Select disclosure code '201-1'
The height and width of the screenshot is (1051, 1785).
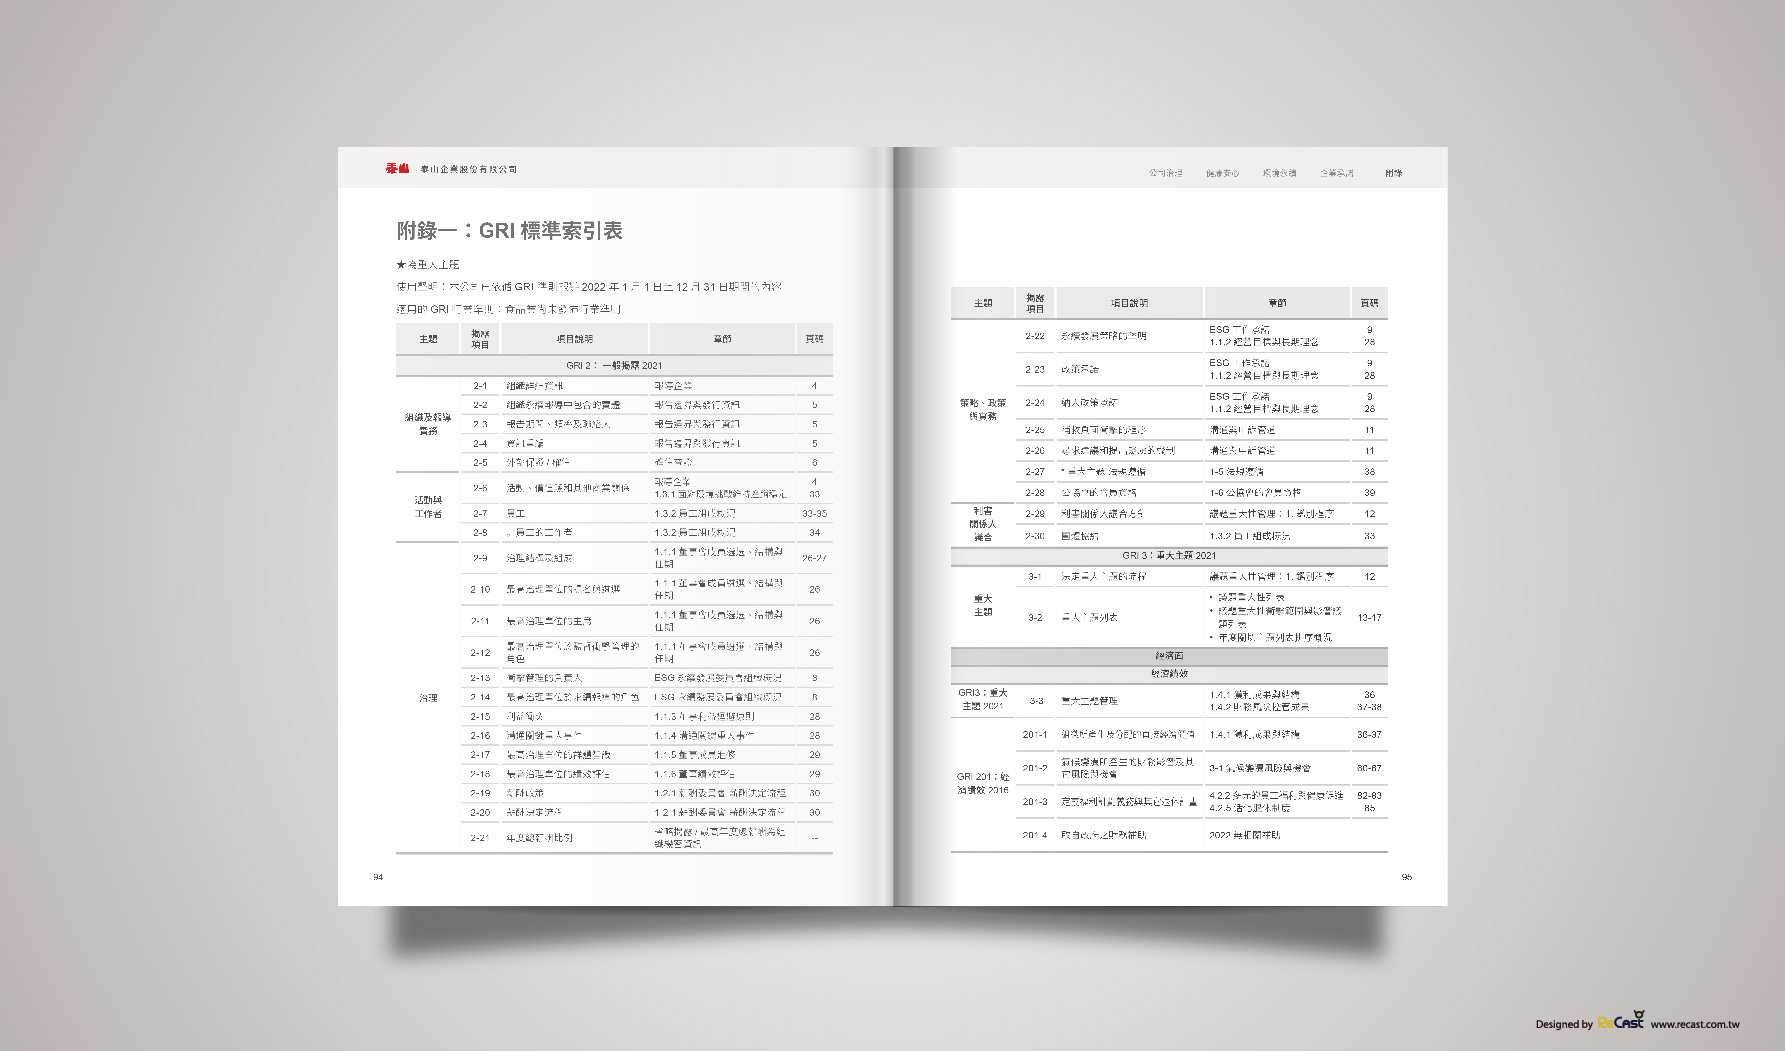(1034, 735)
